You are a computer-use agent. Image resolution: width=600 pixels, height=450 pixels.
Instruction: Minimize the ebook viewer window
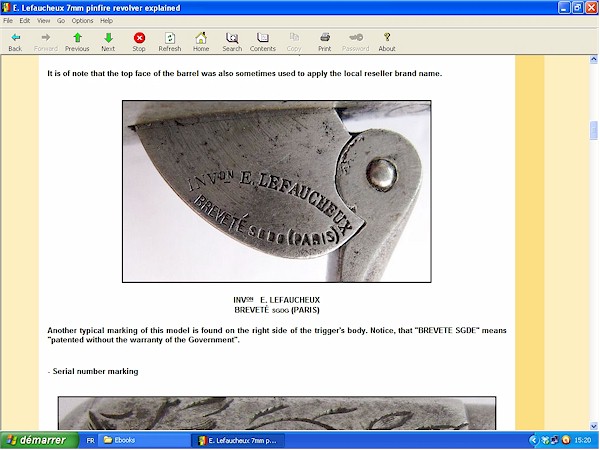(x=564, y=8)
